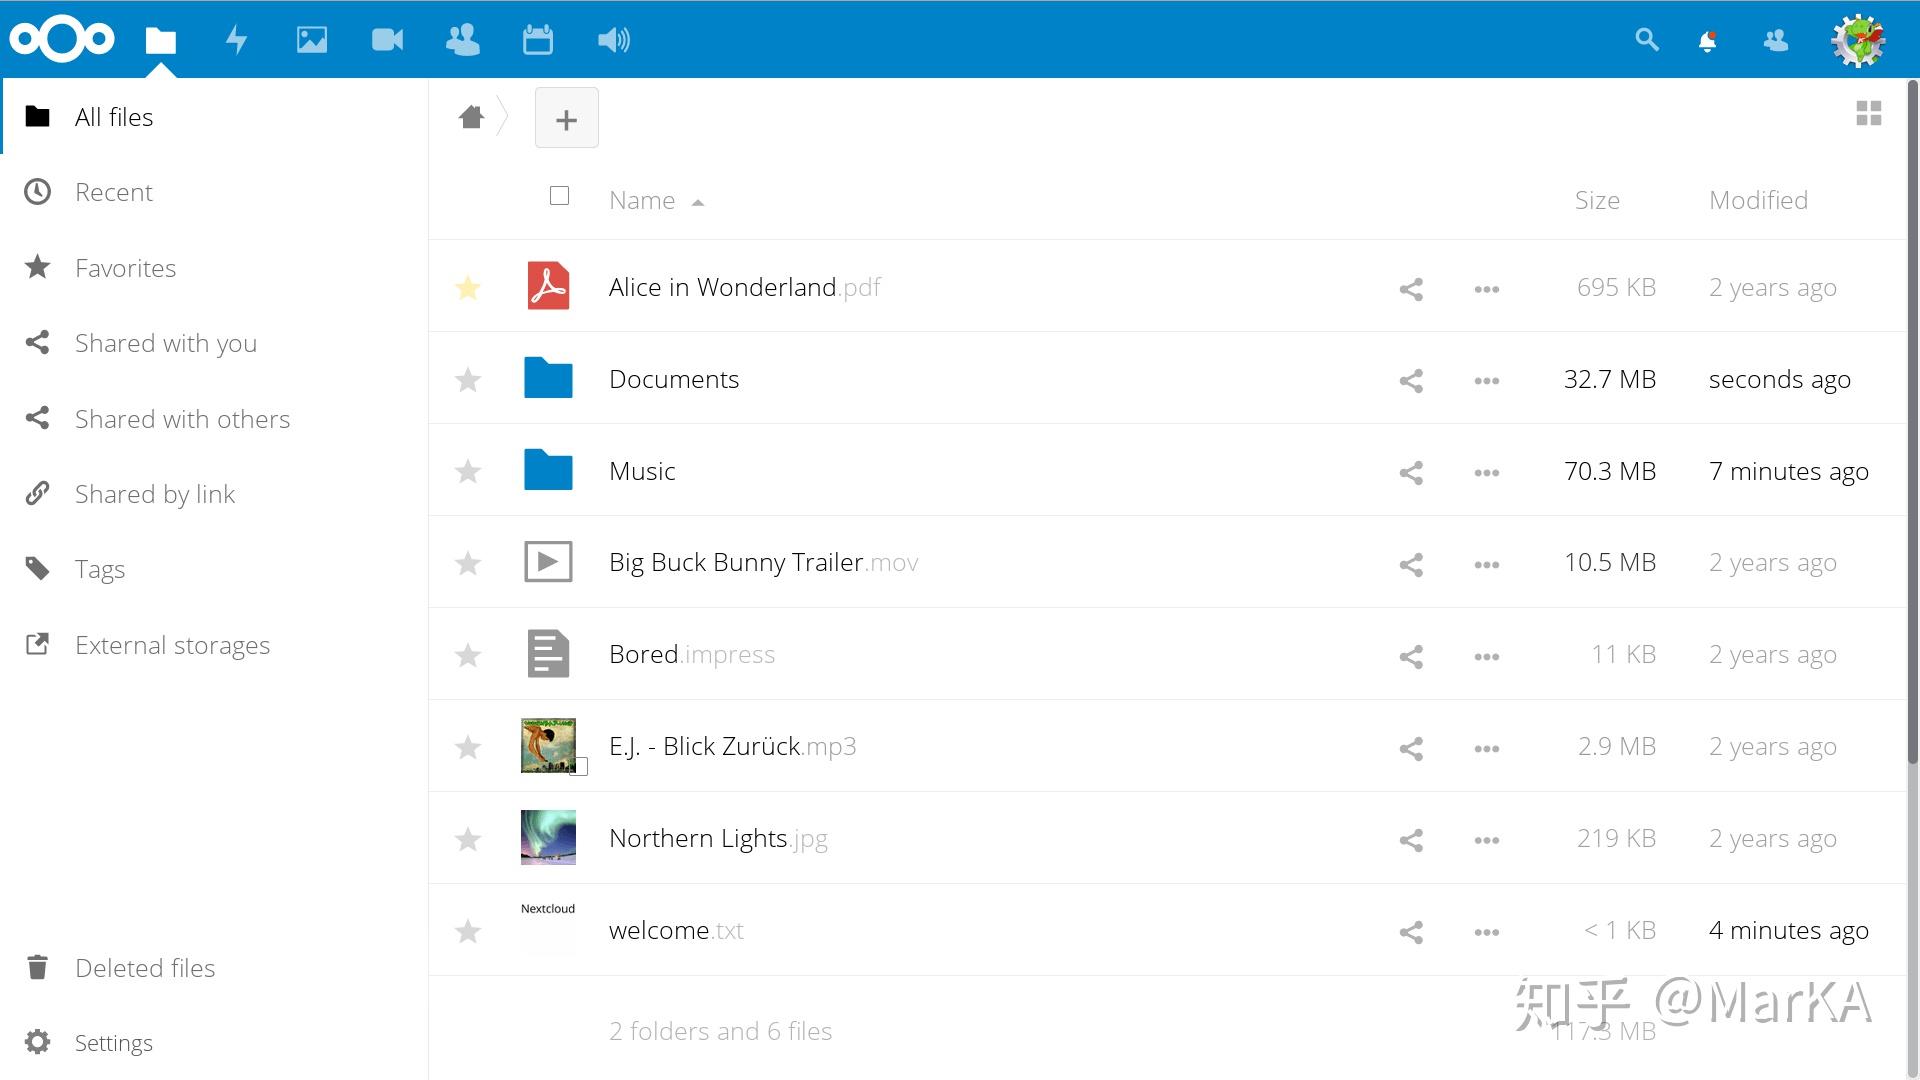Open files Settings at sidebar bottom
The width and height of the screenshot is (1920, 1080).
click(214, 1043)
